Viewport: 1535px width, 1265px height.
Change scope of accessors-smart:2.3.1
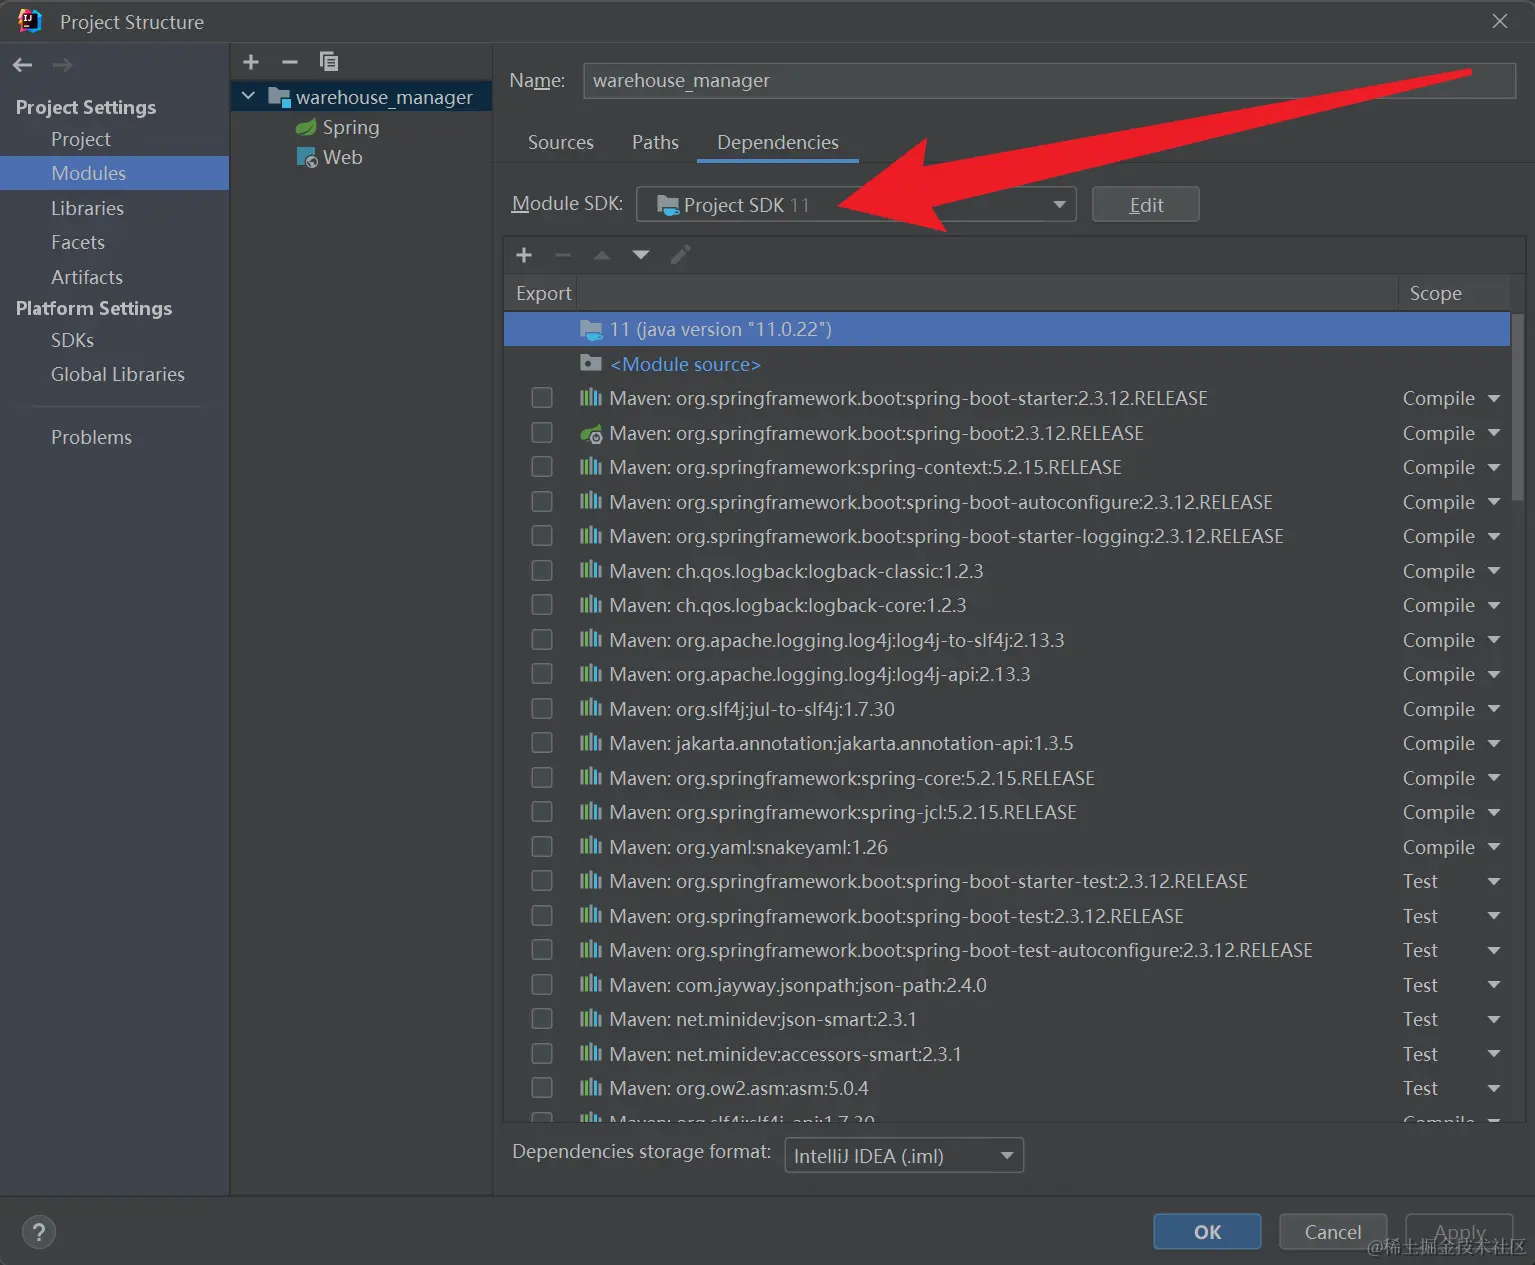pos(1451,1054)
